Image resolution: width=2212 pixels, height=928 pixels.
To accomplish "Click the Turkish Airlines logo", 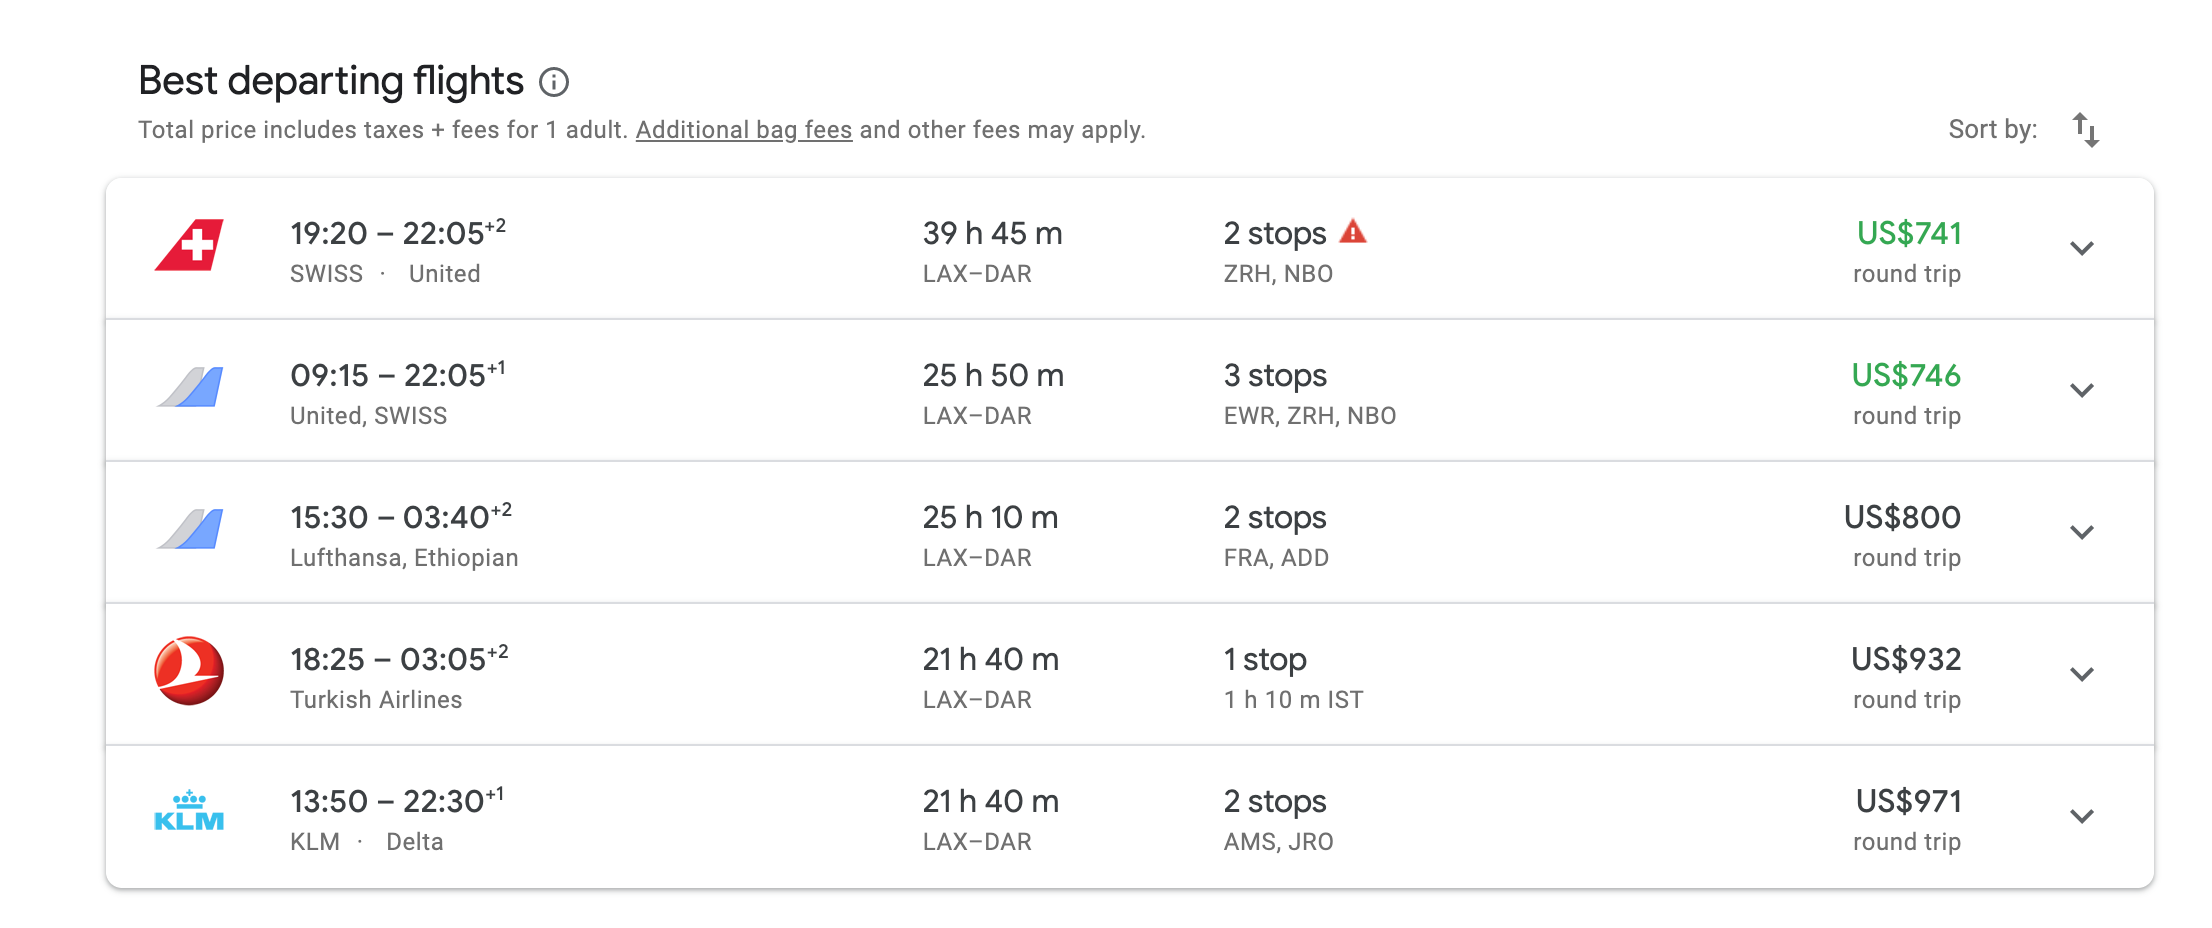I will (189, 671).
